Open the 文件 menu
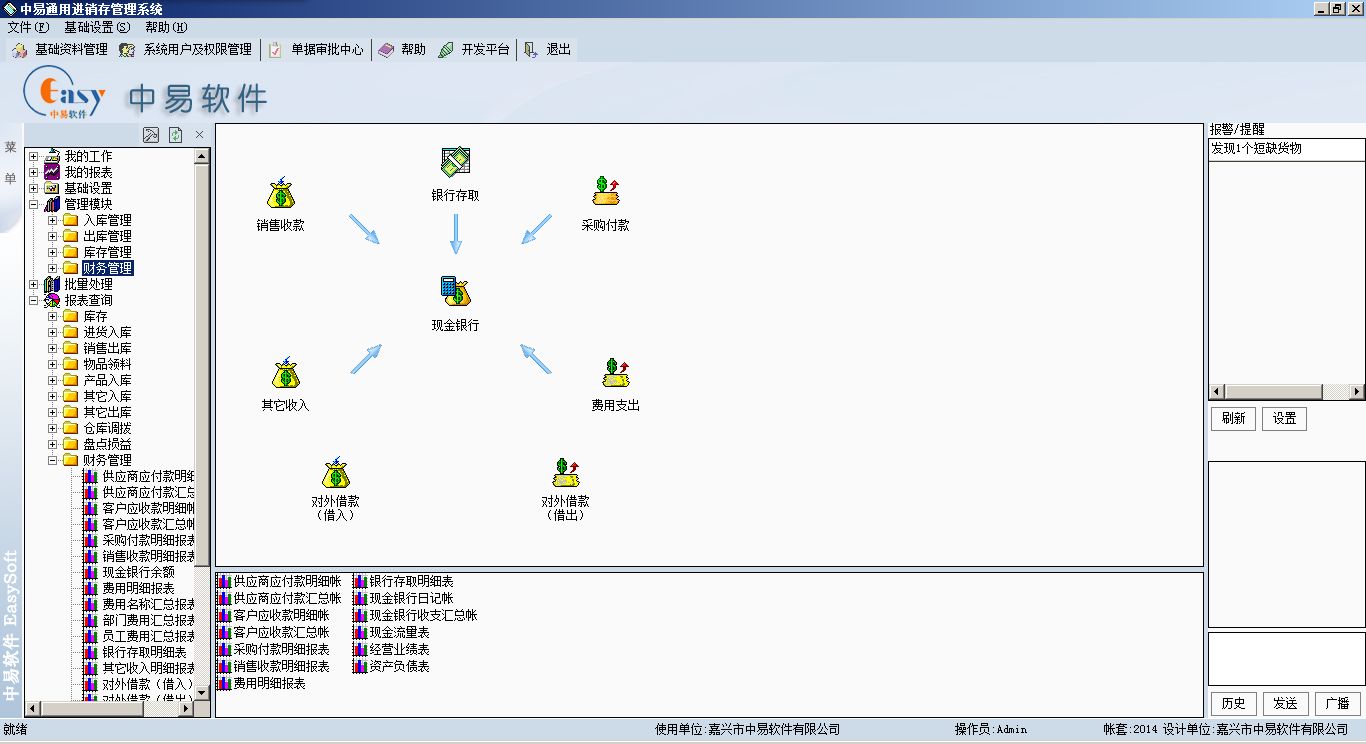1366x744 pixels. point(27,27)
